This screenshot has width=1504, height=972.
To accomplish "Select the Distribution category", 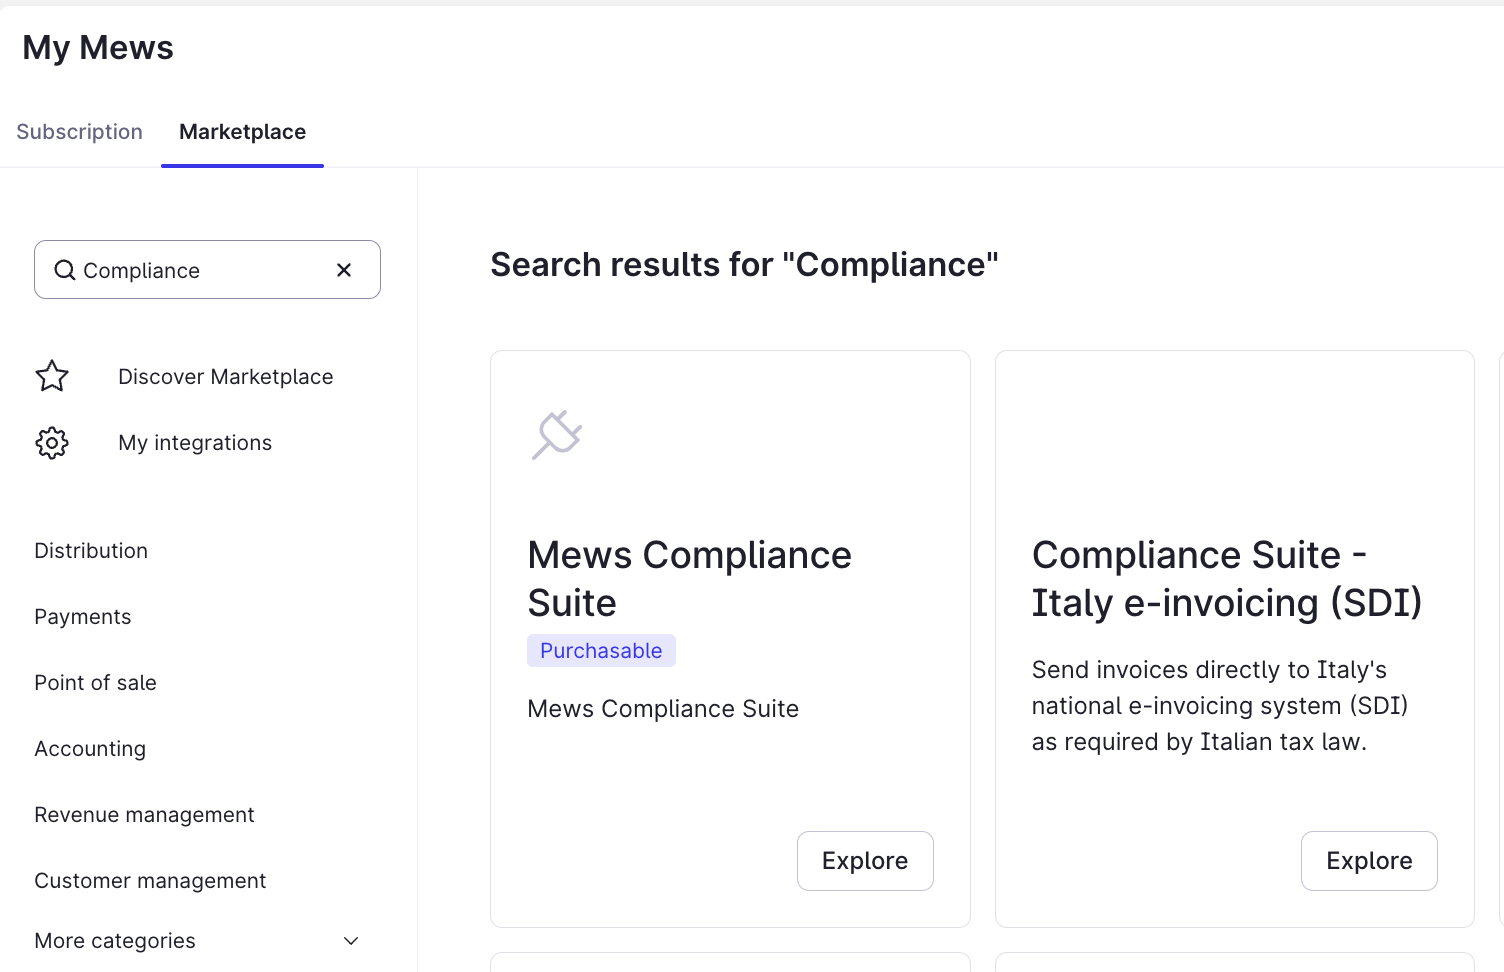I will (x=91, y=551).
